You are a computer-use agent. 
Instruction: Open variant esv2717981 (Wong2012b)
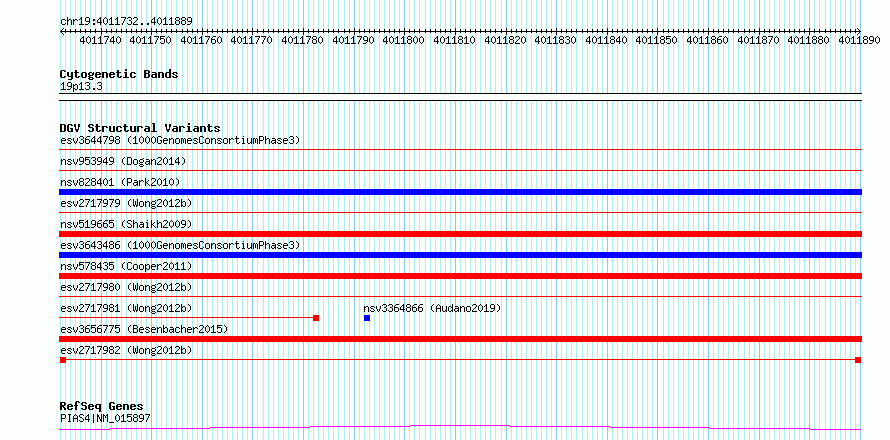(126, 308)
